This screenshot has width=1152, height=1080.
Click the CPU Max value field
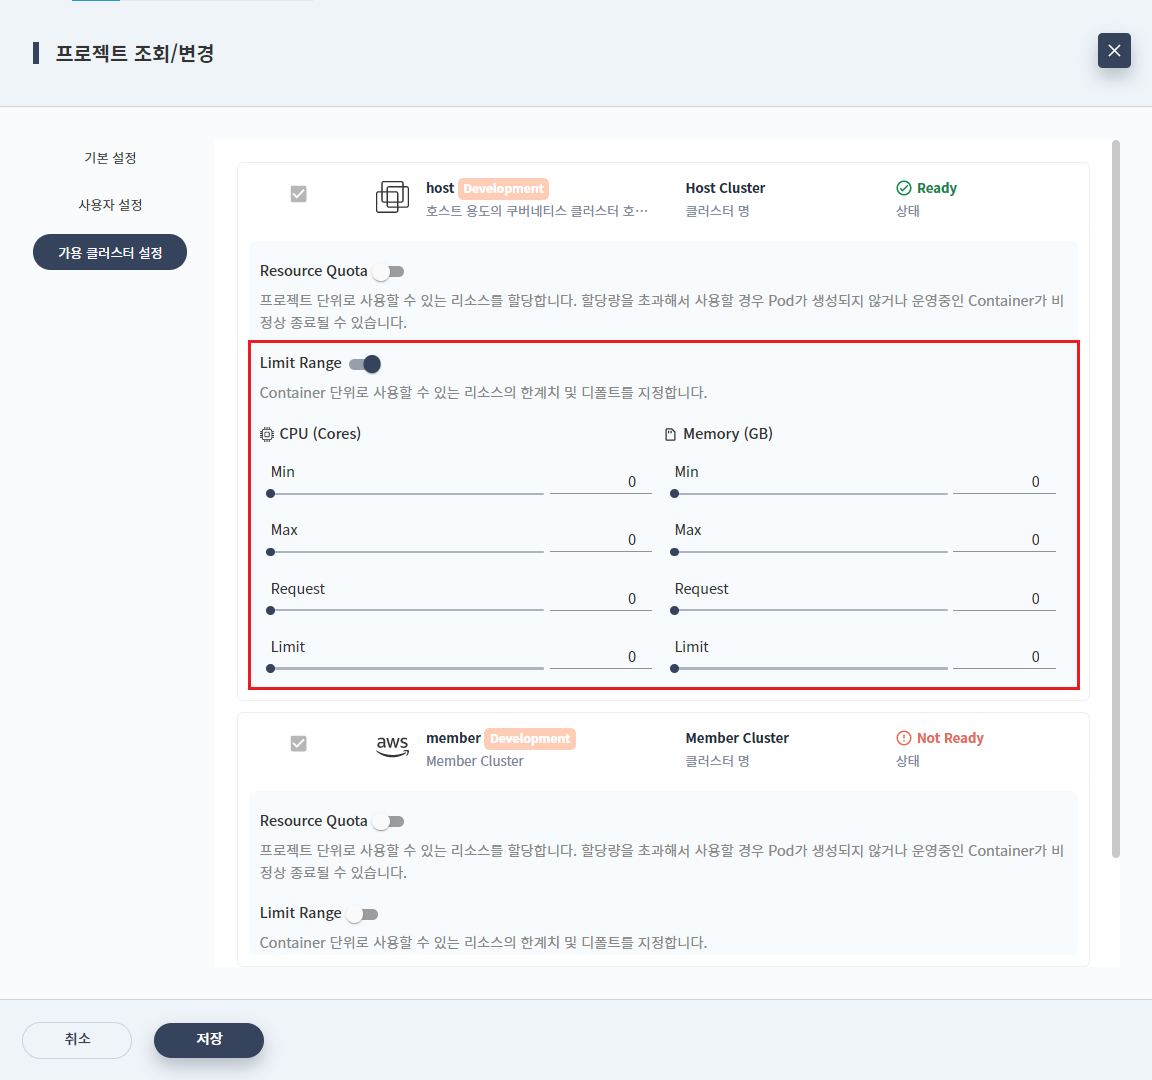[x=601, y=540]
